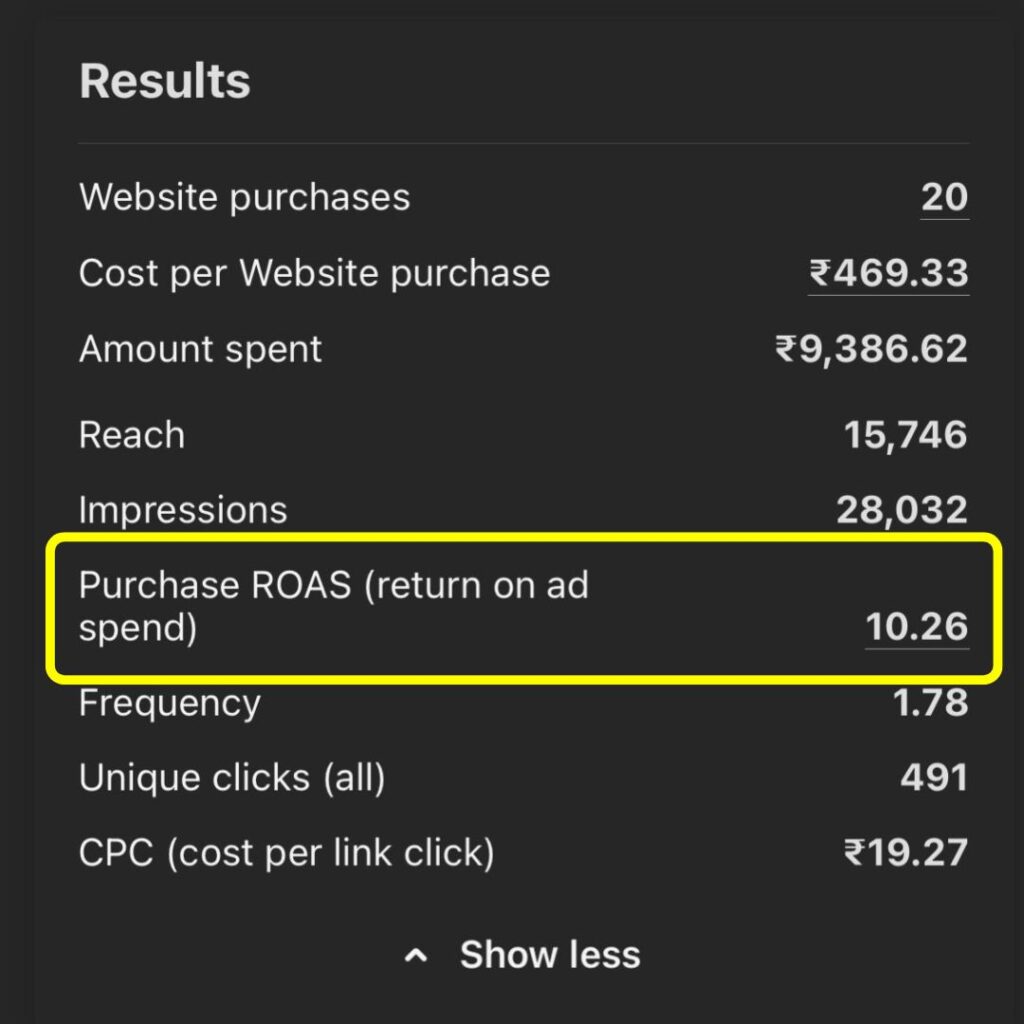Collapse the results with Show less
This screenshot has height=1024, width=1024.
point(549,955)
